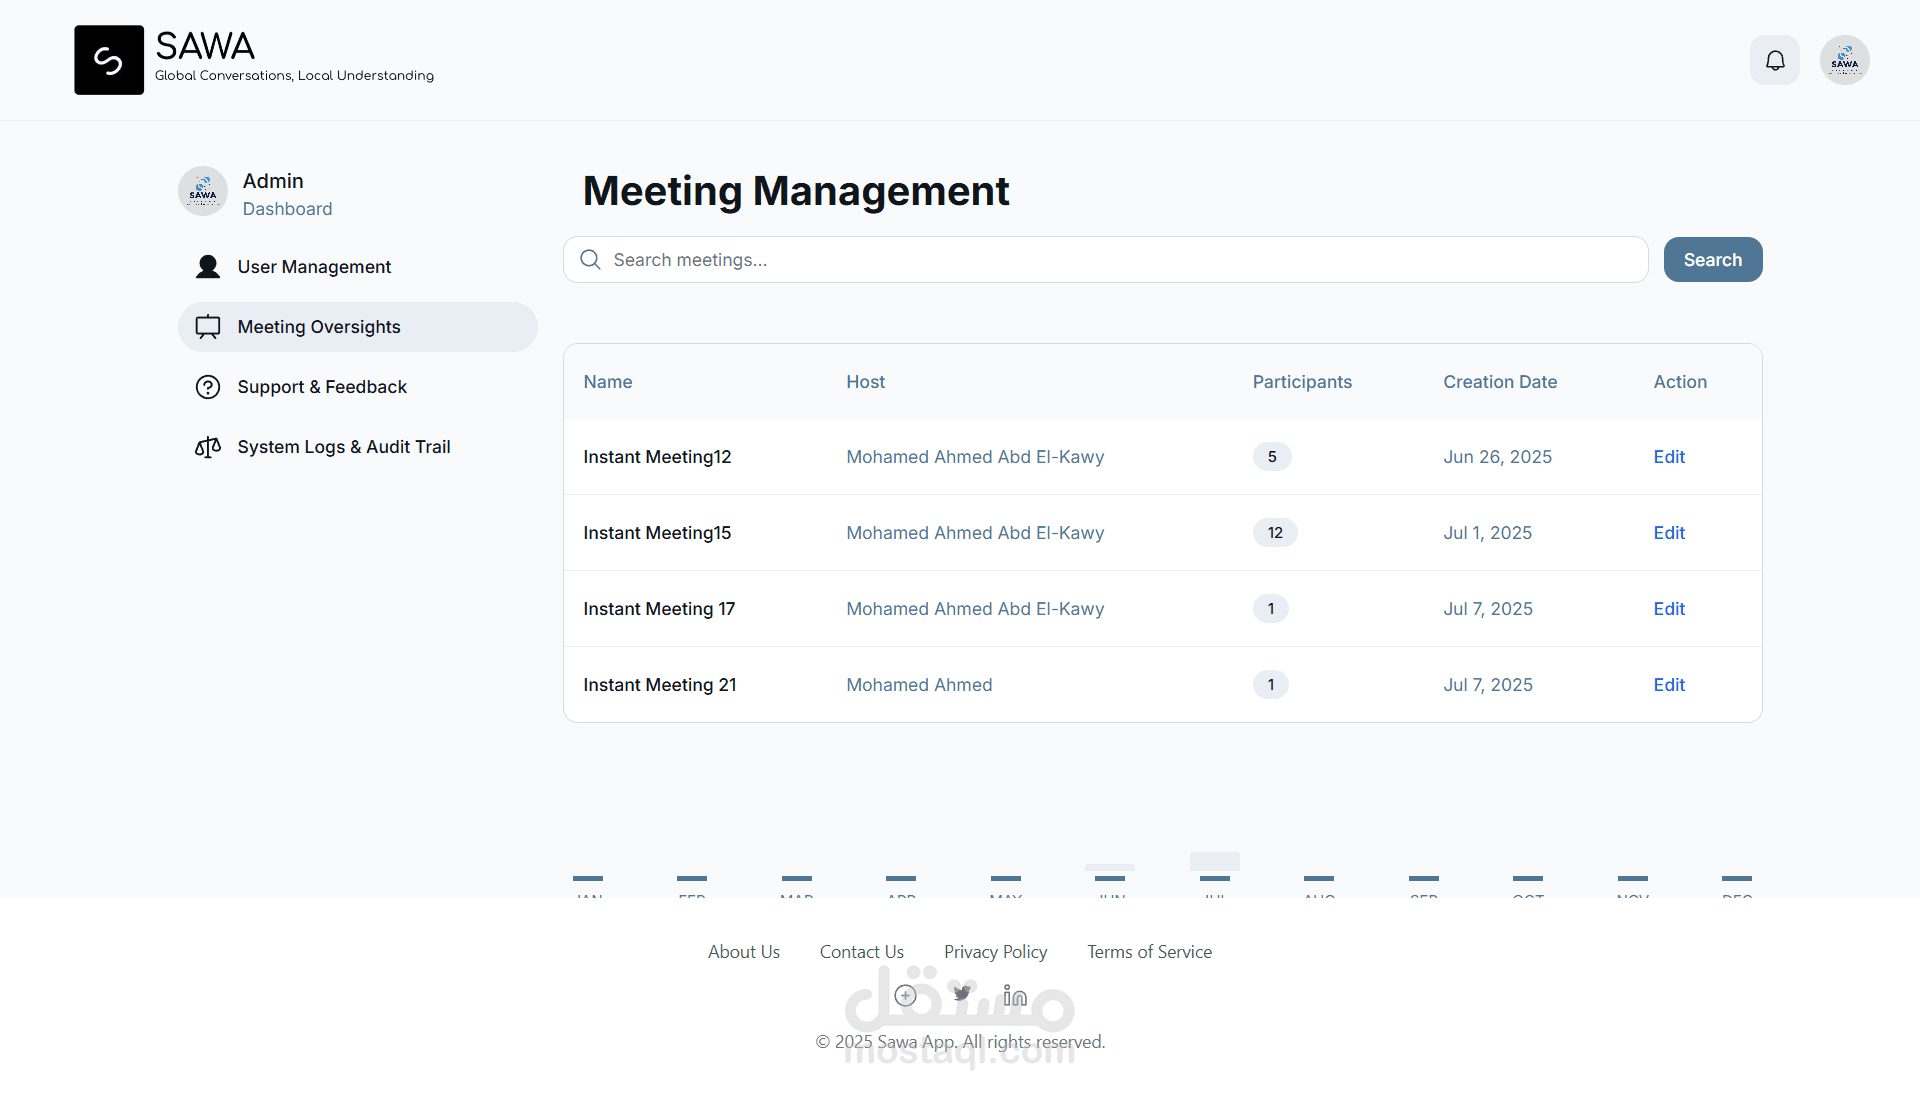Click the System Logs scales icon
The width and height of the screenshot is (1920, 1093).
(208, 447)
